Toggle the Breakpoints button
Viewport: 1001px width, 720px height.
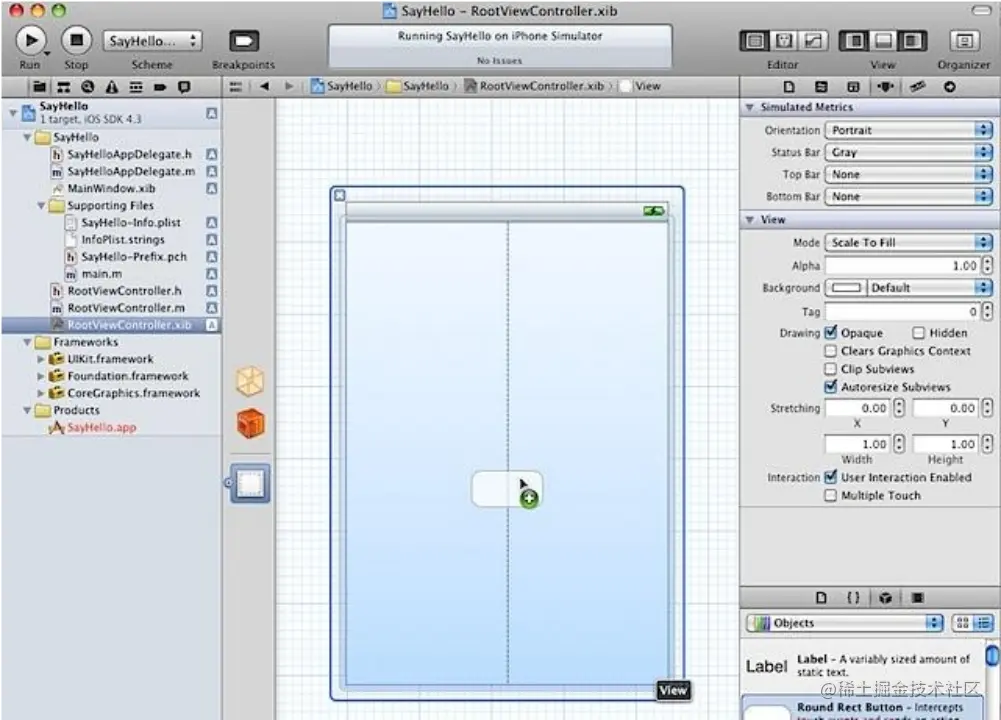(x=244, y=41)
